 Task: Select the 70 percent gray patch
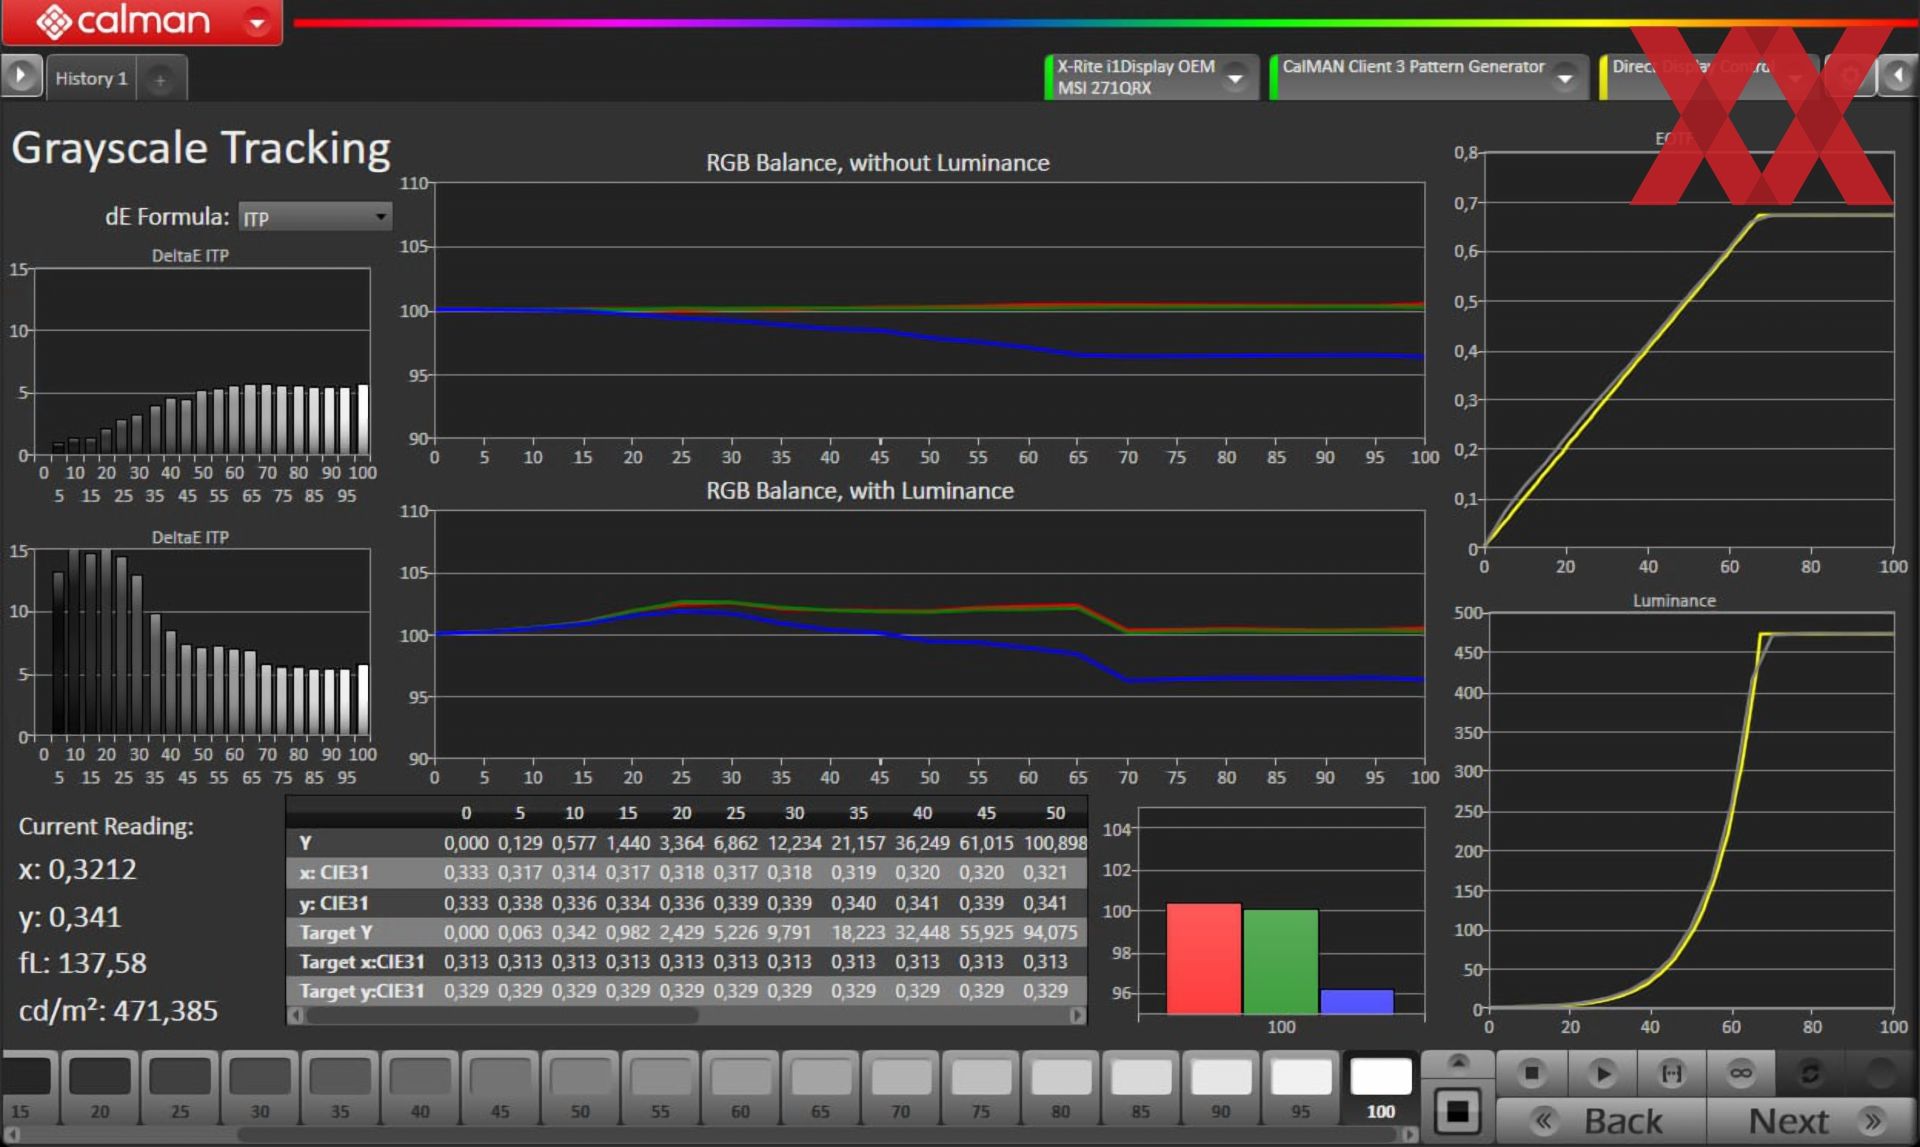(x=900, y=1087)
